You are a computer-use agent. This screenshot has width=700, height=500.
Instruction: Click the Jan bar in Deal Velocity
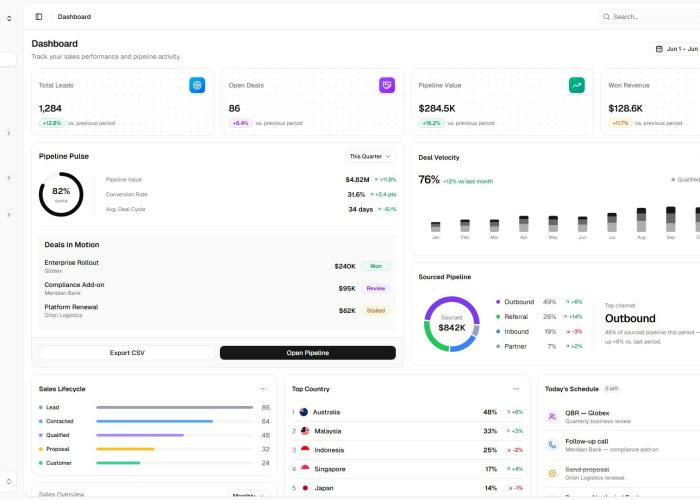click(436, 226)
